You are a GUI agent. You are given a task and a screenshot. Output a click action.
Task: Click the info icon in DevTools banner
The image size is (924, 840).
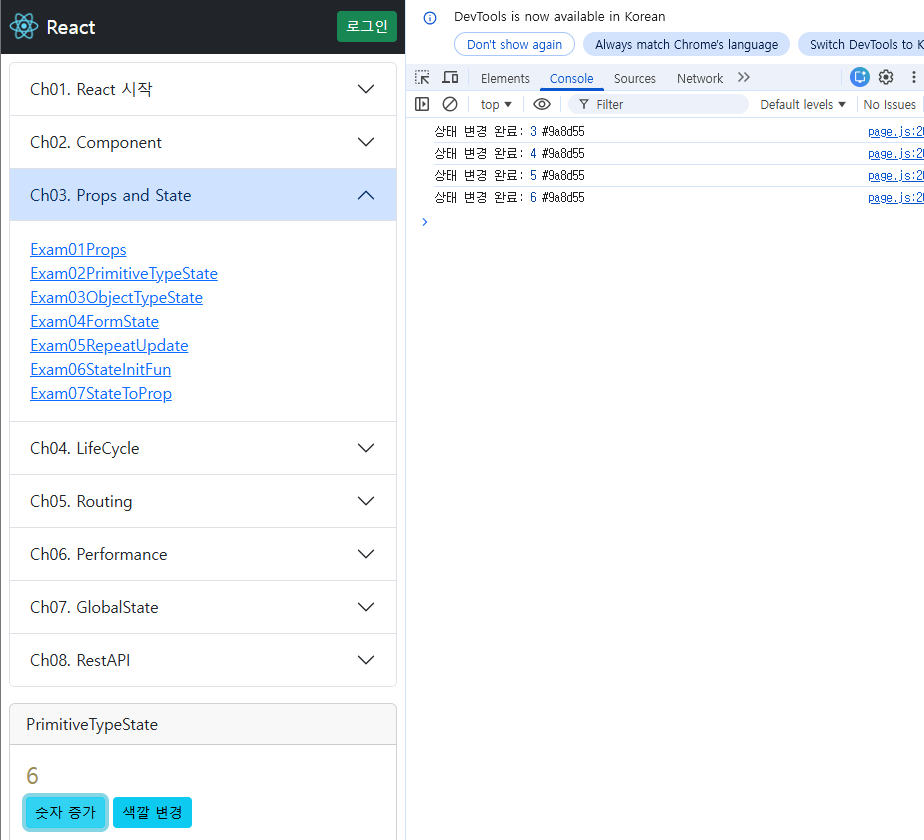coord(430,18)
